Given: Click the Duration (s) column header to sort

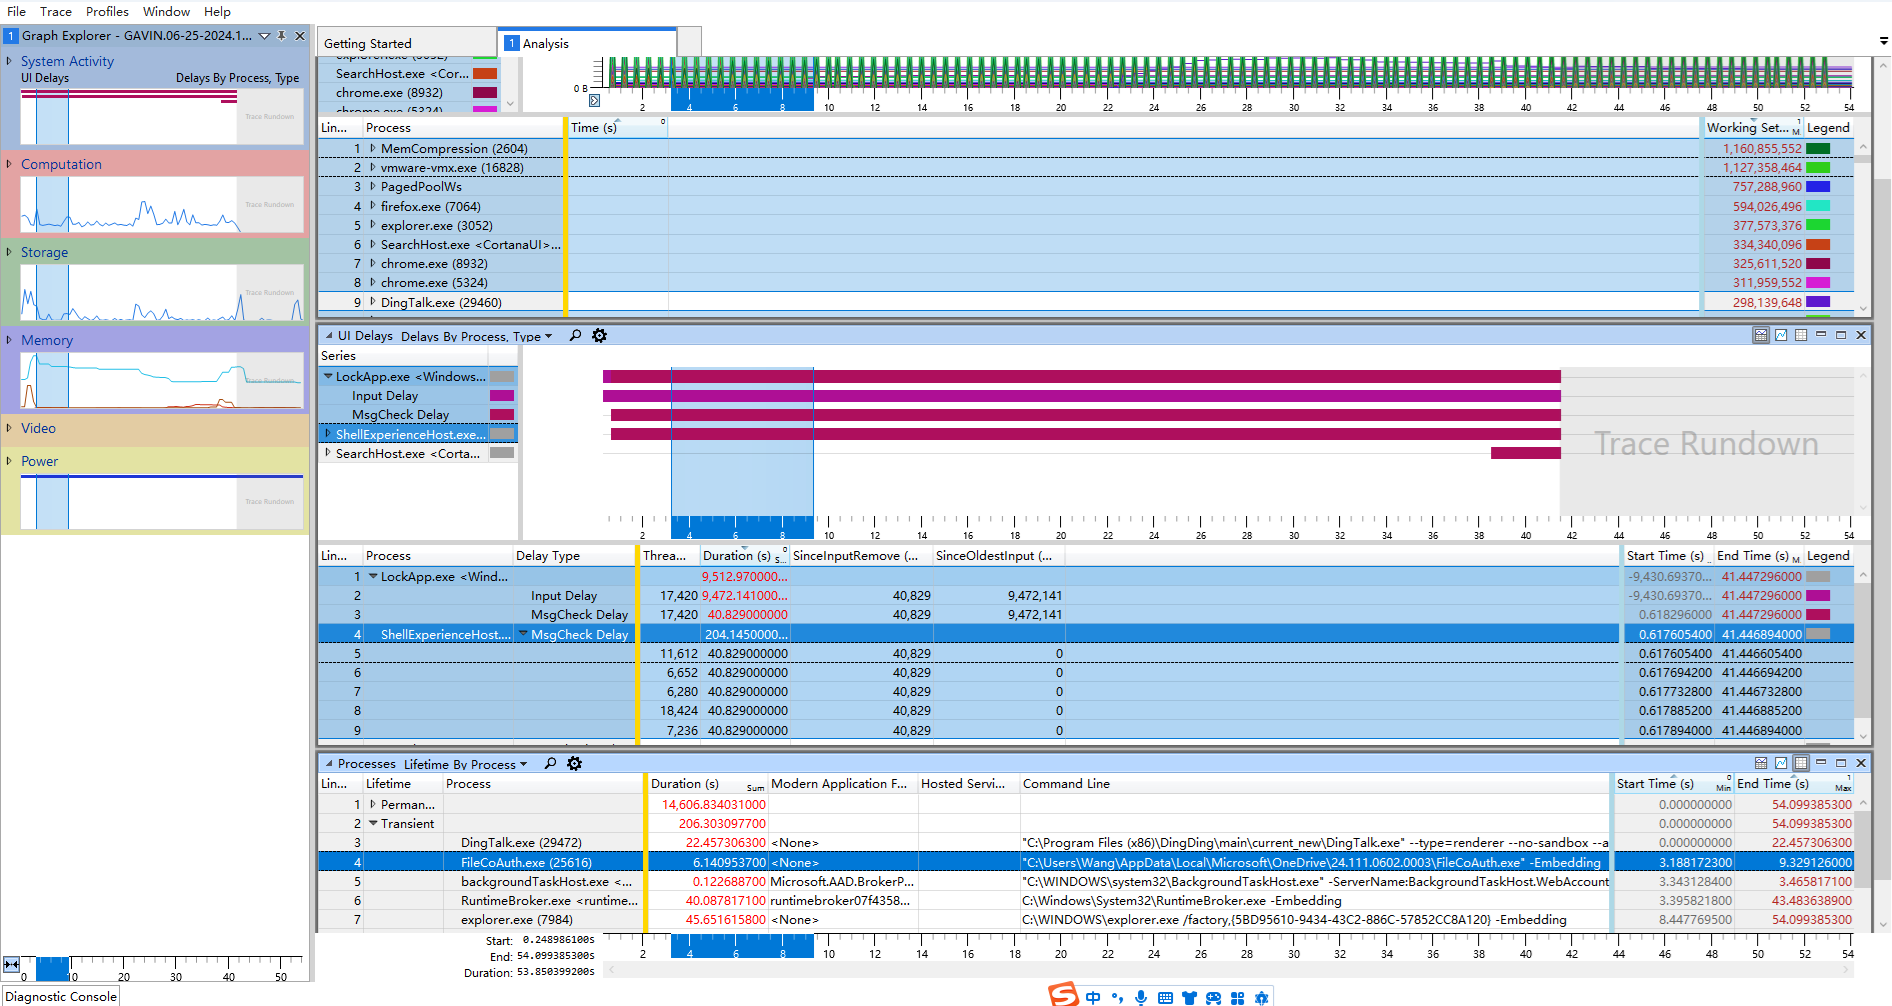Looking at the screenshot, I should click(x=733, y=555).
